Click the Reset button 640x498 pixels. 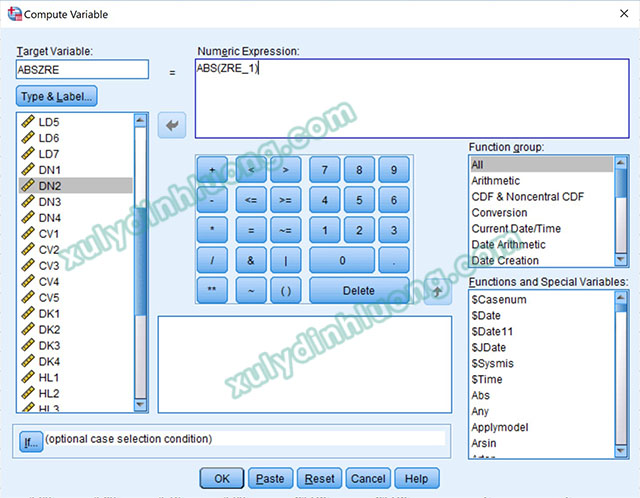click(x=319, y=478)
